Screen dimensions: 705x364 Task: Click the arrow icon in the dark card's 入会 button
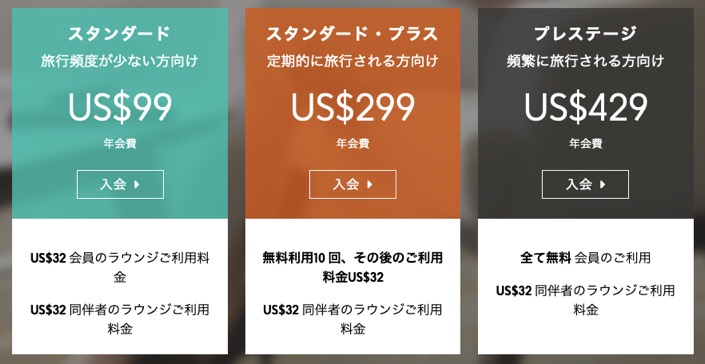pos(602,184)
